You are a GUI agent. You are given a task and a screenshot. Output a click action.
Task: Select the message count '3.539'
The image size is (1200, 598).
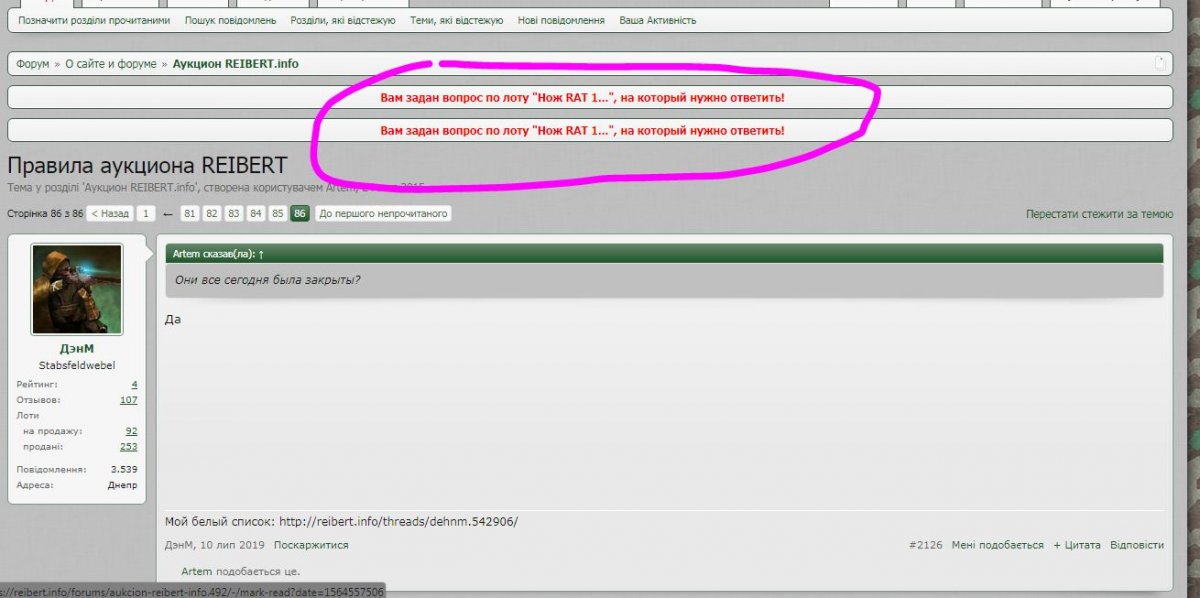124,469
